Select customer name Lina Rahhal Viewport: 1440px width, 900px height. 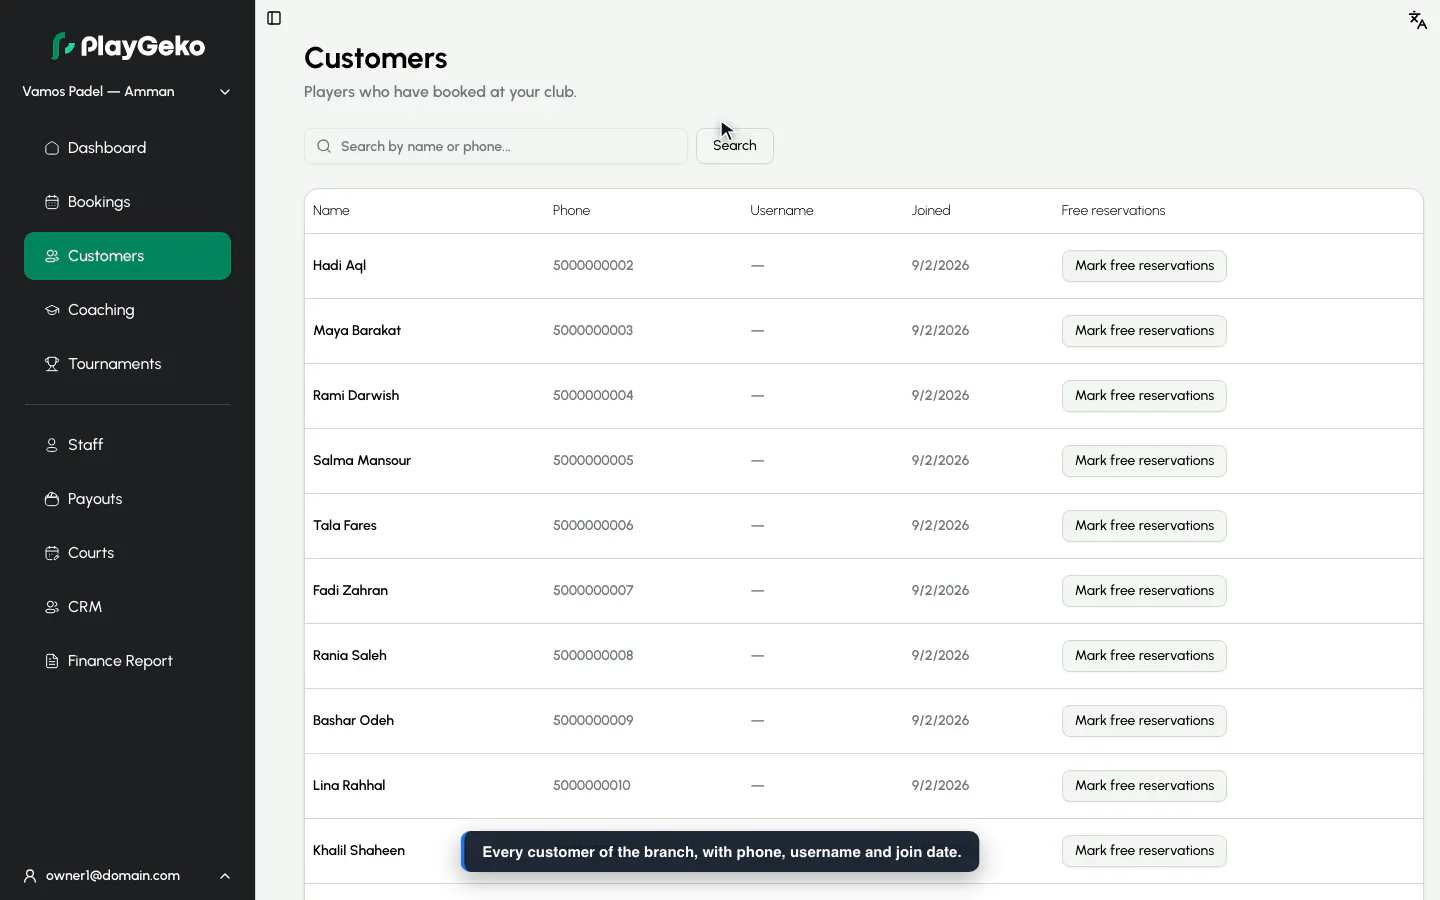coord(349,786)
